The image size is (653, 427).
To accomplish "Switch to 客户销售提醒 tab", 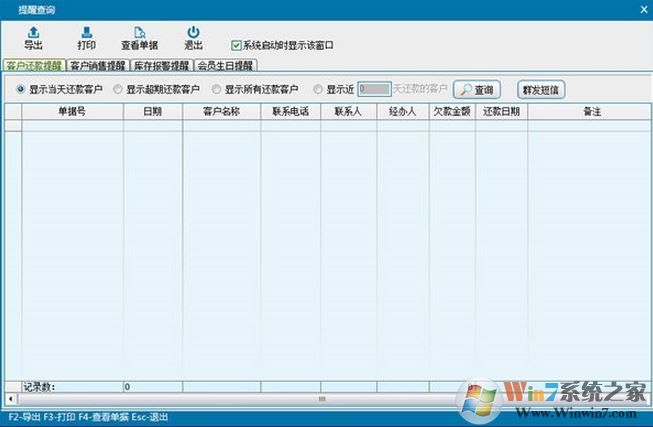I will [98, 65].
